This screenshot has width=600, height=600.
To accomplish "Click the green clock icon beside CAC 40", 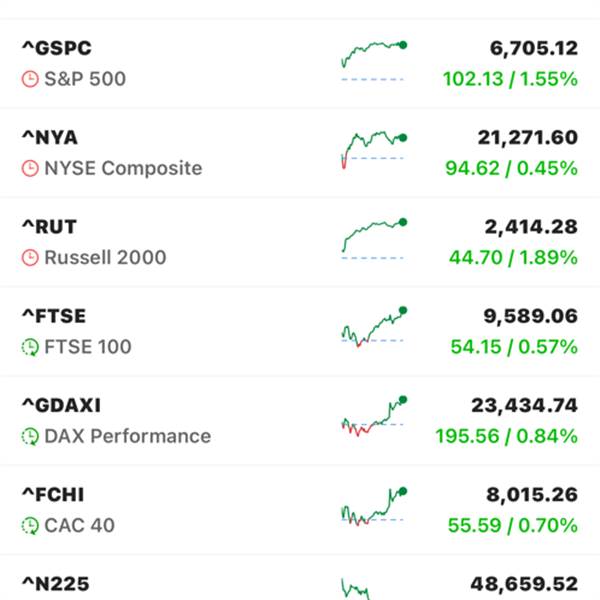I will [x=31, y=525].
